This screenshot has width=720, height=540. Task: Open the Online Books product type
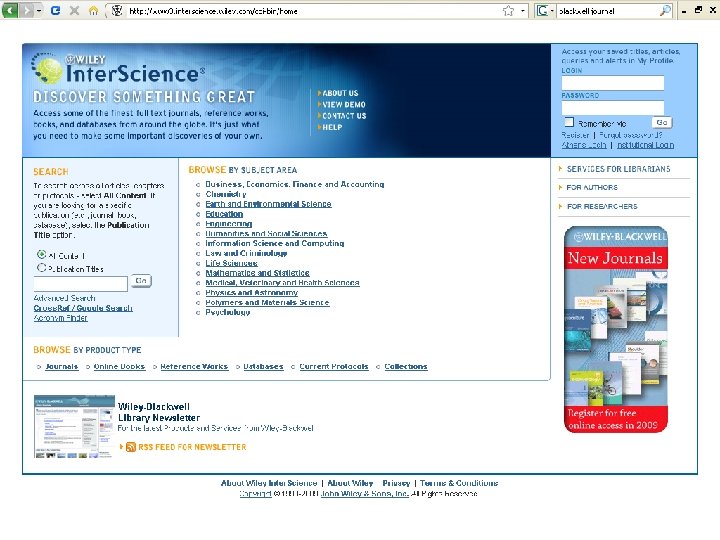(119, 366)
